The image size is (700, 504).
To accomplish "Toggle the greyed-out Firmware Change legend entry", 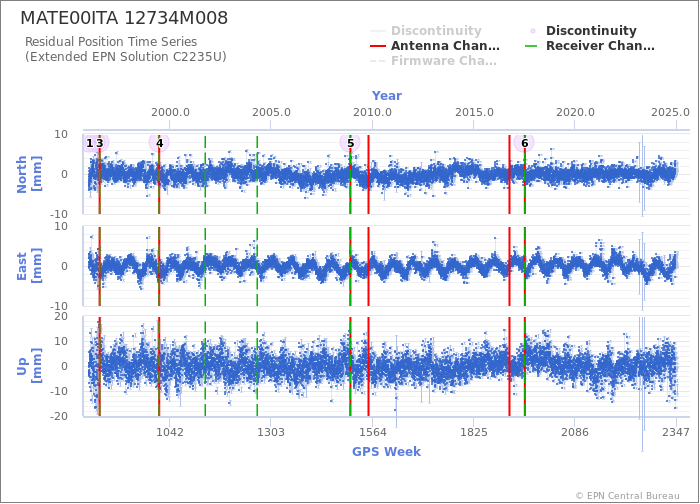I will click(x=433, y=61).
